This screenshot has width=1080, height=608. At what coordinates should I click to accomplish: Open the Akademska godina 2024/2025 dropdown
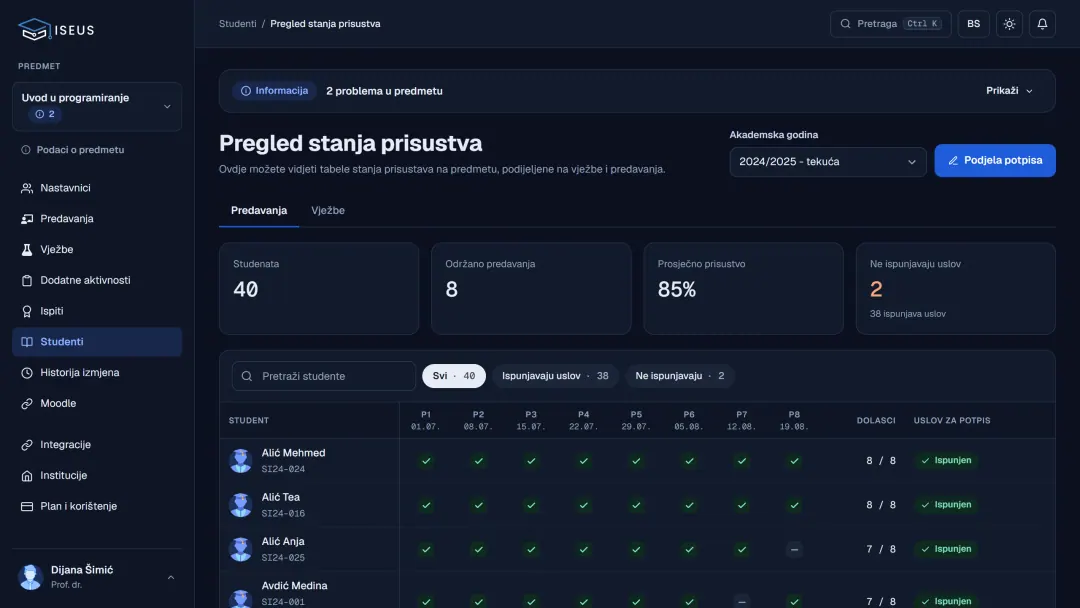pos(827,162)
